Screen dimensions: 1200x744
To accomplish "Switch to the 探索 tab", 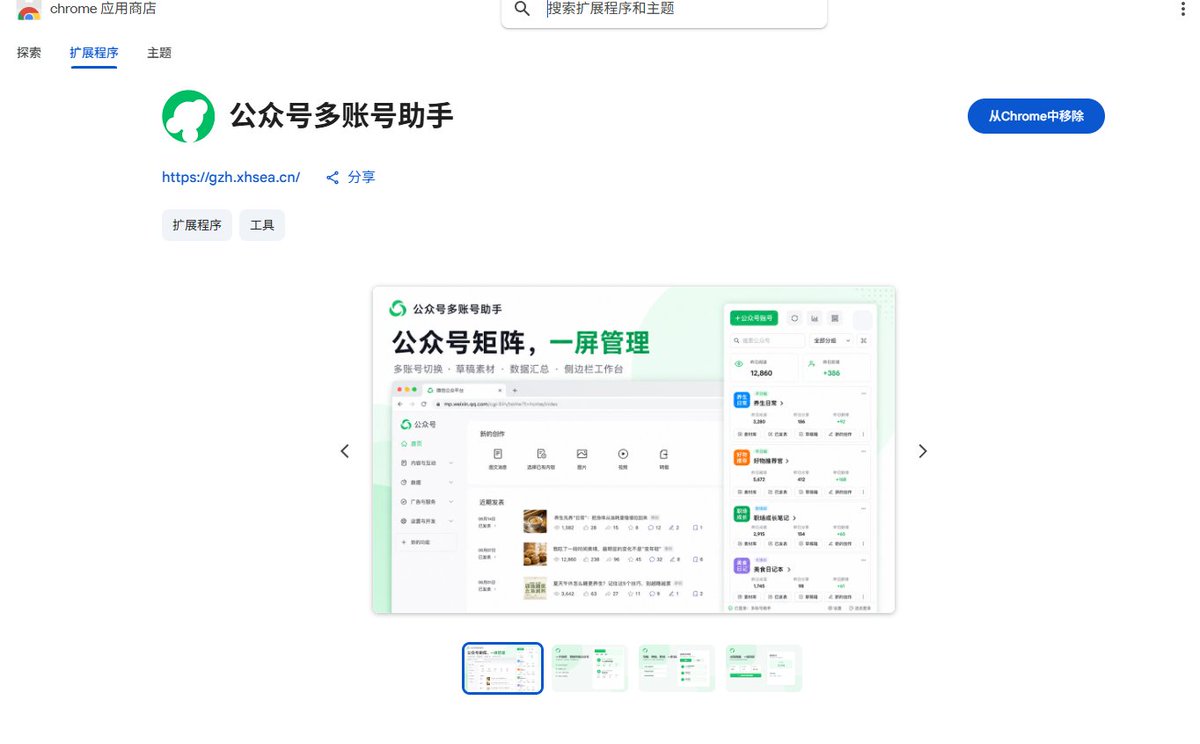I will coord(29,53).
